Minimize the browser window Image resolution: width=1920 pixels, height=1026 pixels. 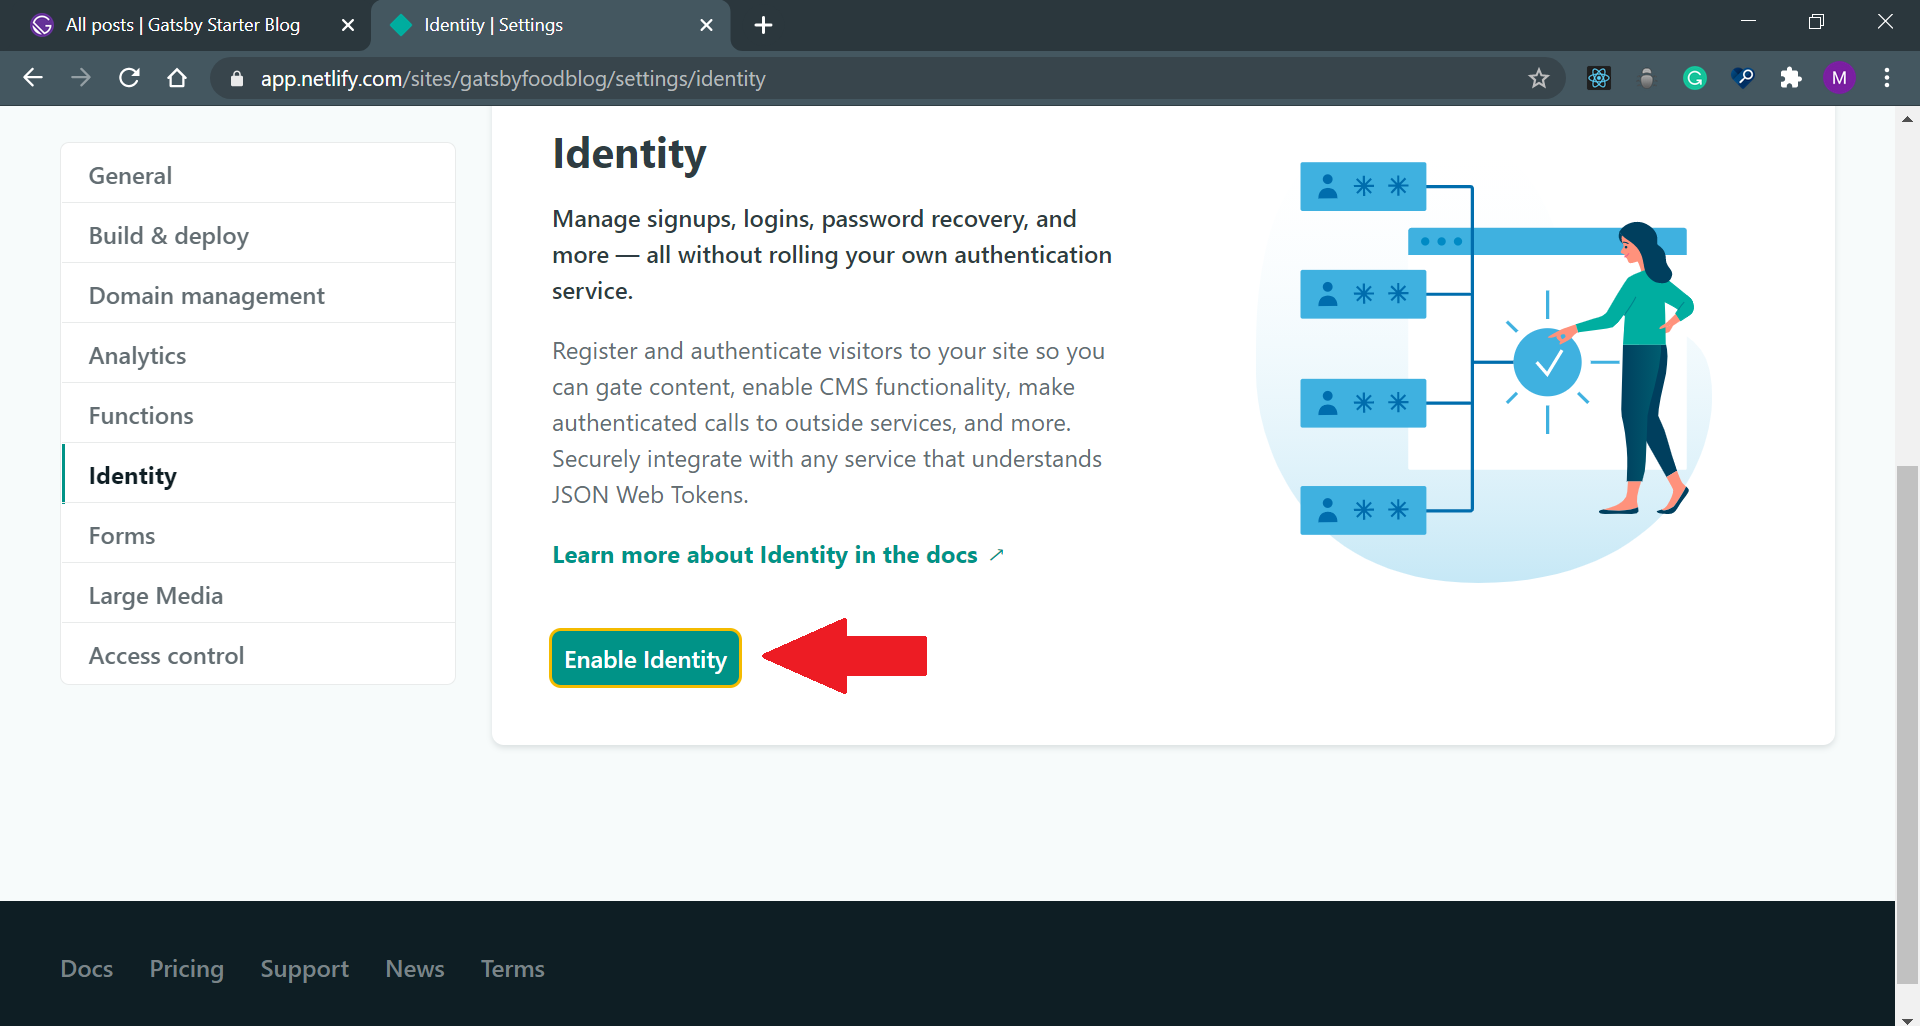click(x=1749, y=21)
